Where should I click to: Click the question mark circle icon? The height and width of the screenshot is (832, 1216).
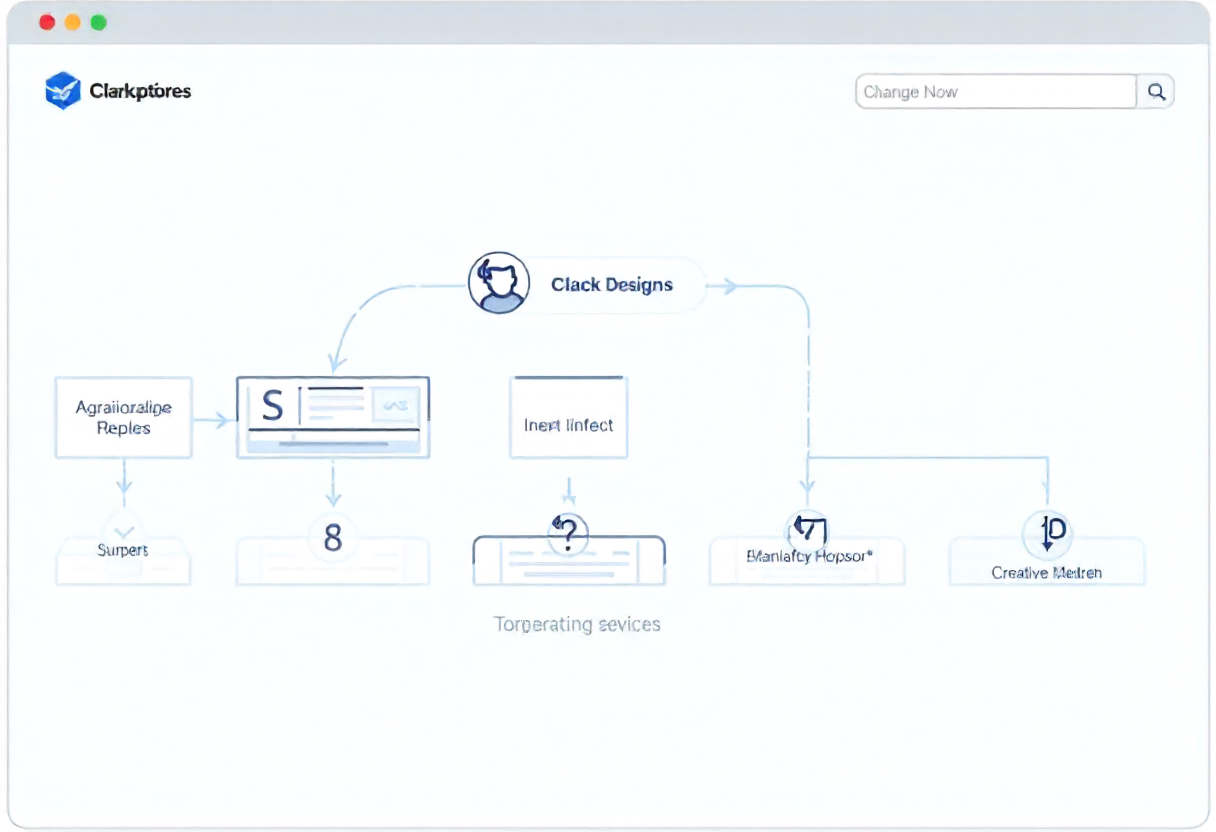click(568, 534)
